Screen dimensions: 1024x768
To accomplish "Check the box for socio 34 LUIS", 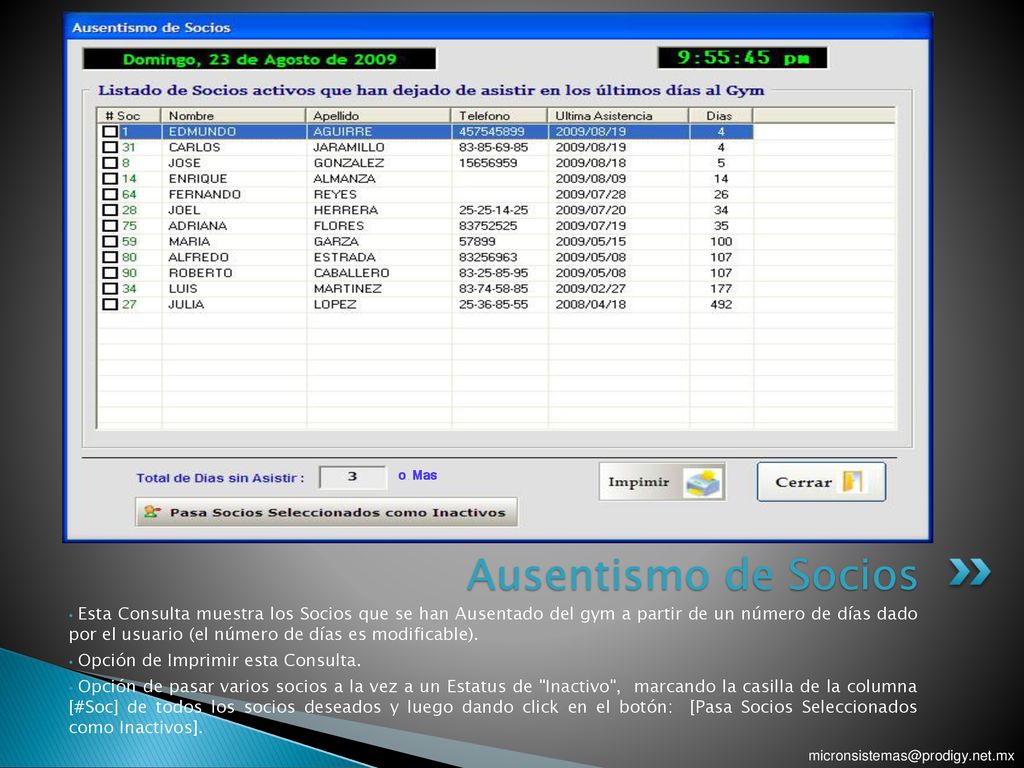I will click(110, 288).
